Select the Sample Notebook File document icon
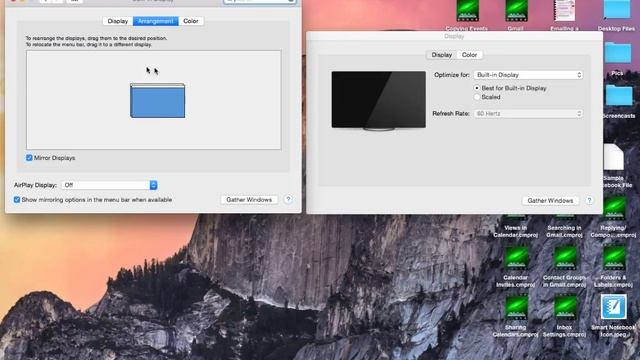This screenshot has height=360, width=640. coord(613,158)
